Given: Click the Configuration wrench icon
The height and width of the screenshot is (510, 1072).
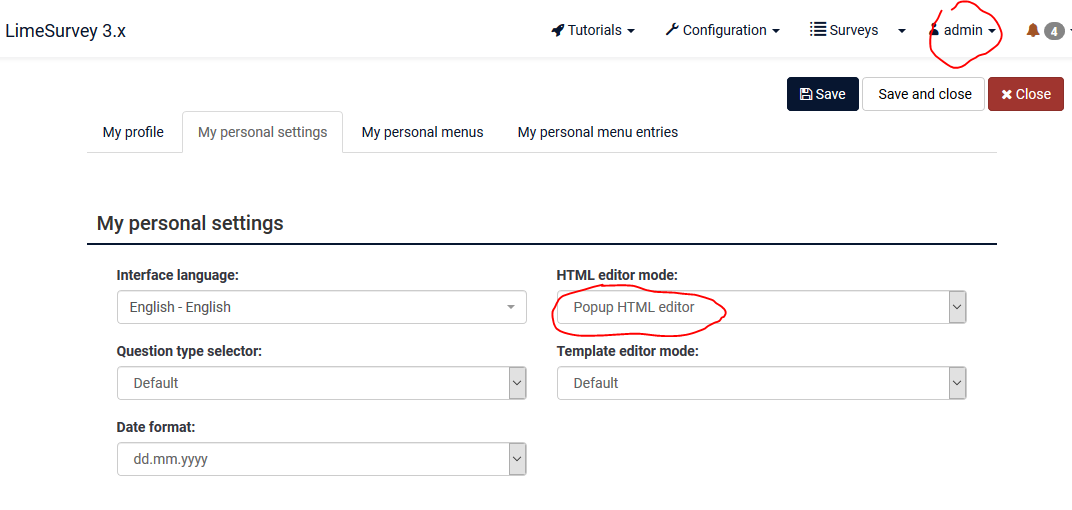Looking at the screenshot, I should (x=672, y=30).
